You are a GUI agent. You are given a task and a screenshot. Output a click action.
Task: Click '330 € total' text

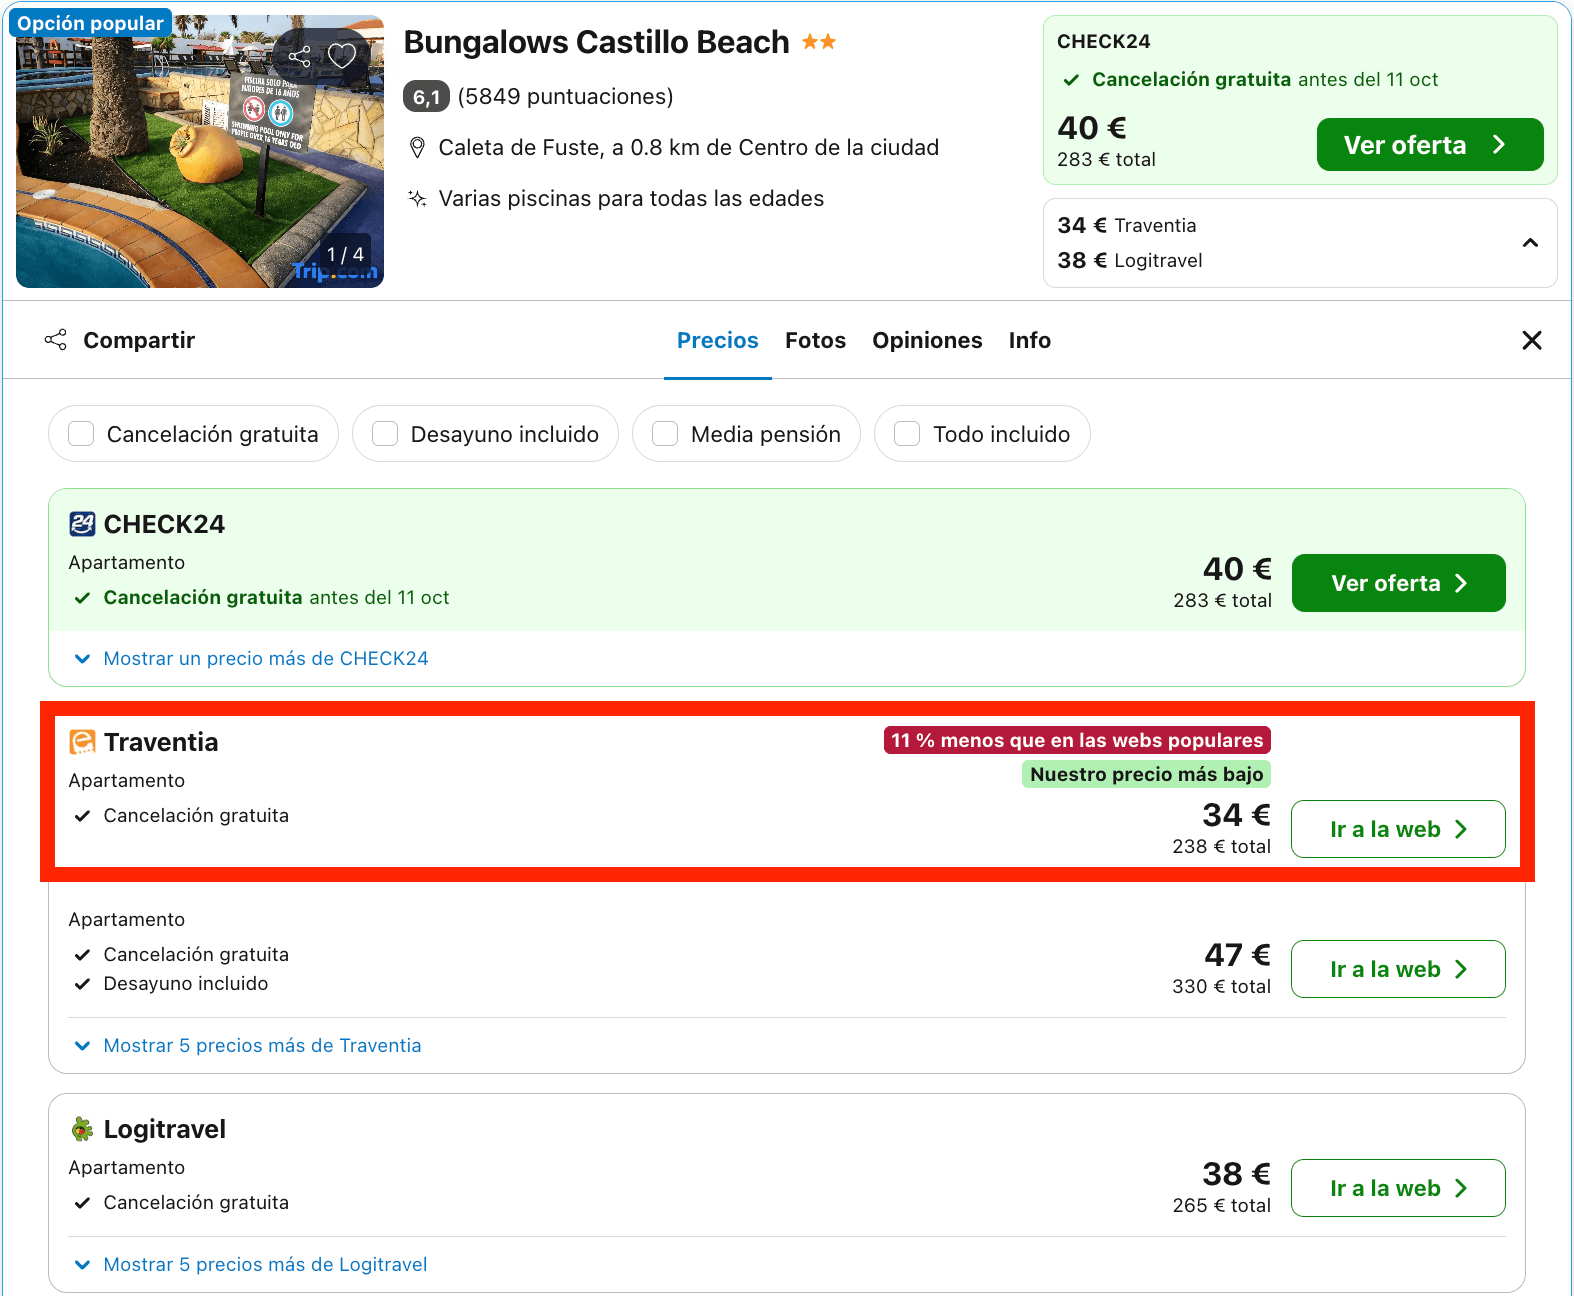click(1221, 986)
